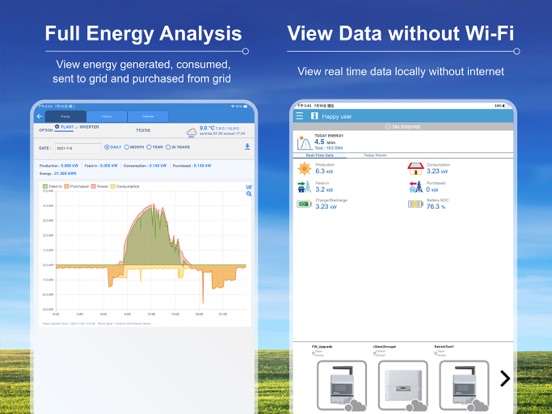The width and height of the screenshot is (552, 414).
Task: Click the Consumption kW value in summary
Action: 158,165
